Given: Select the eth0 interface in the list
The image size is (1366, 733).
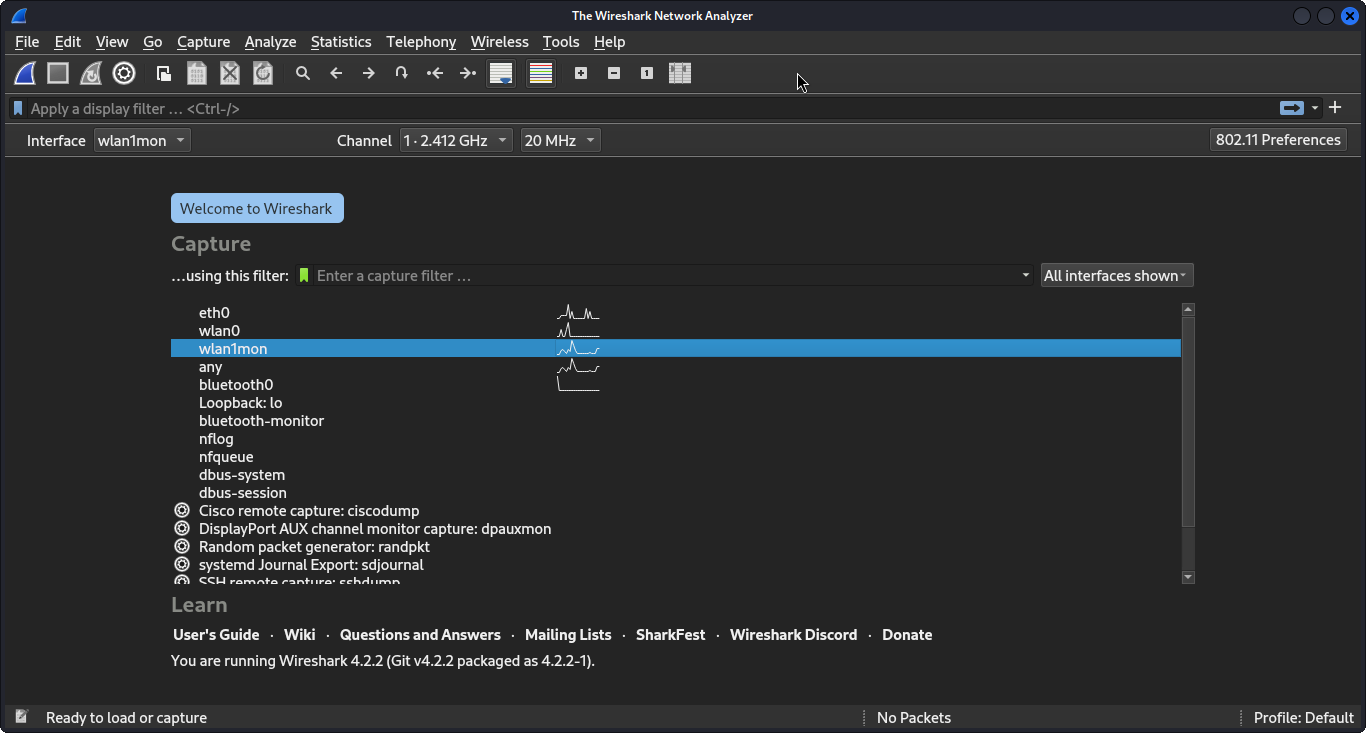Looking at the screenshot, I should (x=214, y=313).
